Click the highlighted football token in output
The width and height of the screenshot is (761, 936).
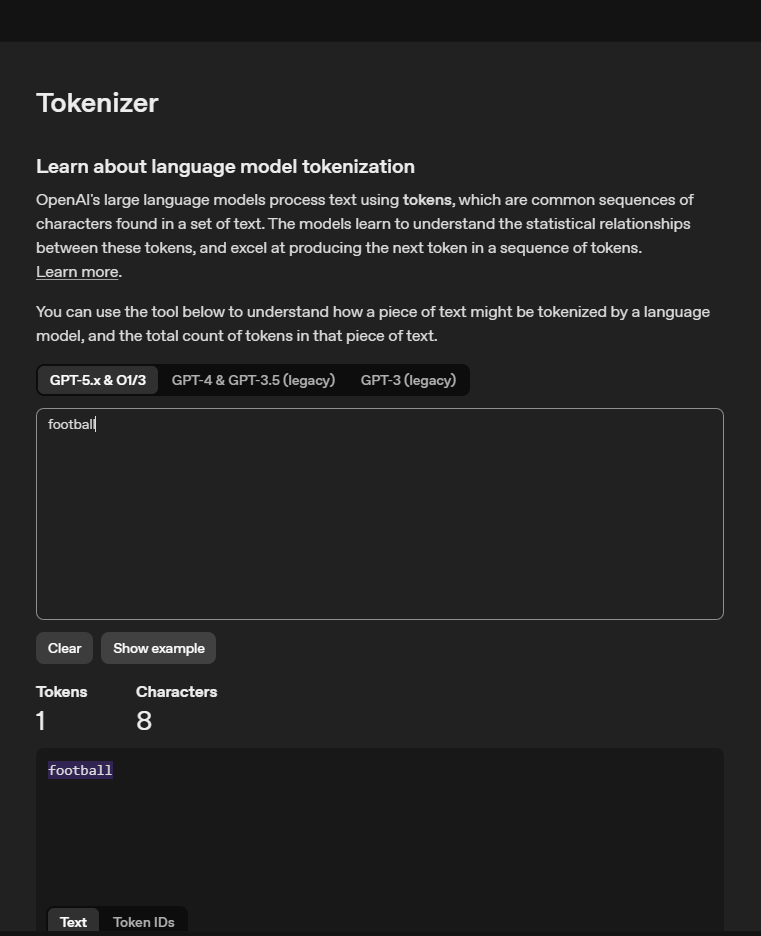coord(80,770)
